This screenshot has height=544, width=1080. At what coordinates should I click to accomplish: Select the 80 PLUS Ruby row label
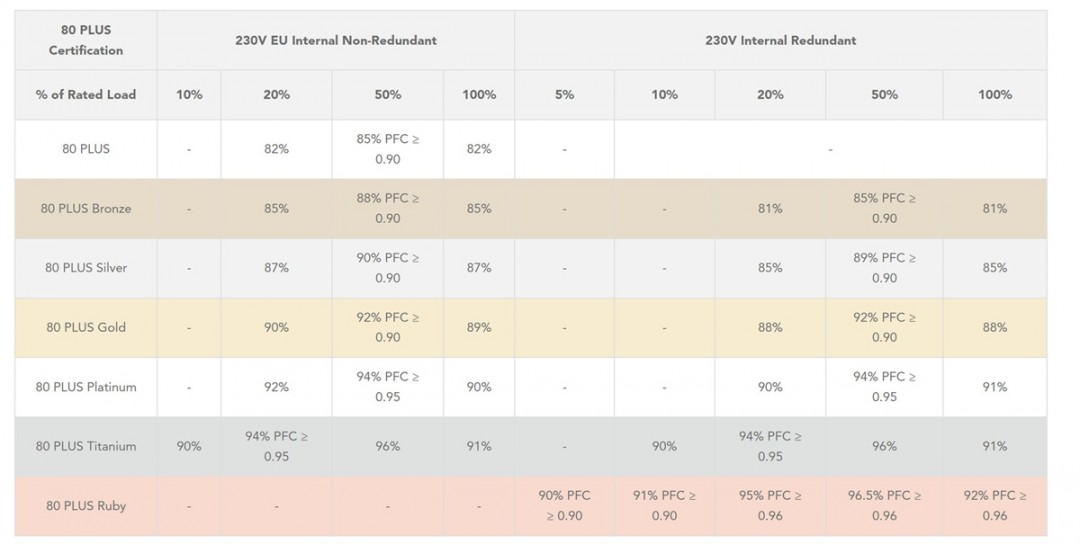tap(86, 506)
